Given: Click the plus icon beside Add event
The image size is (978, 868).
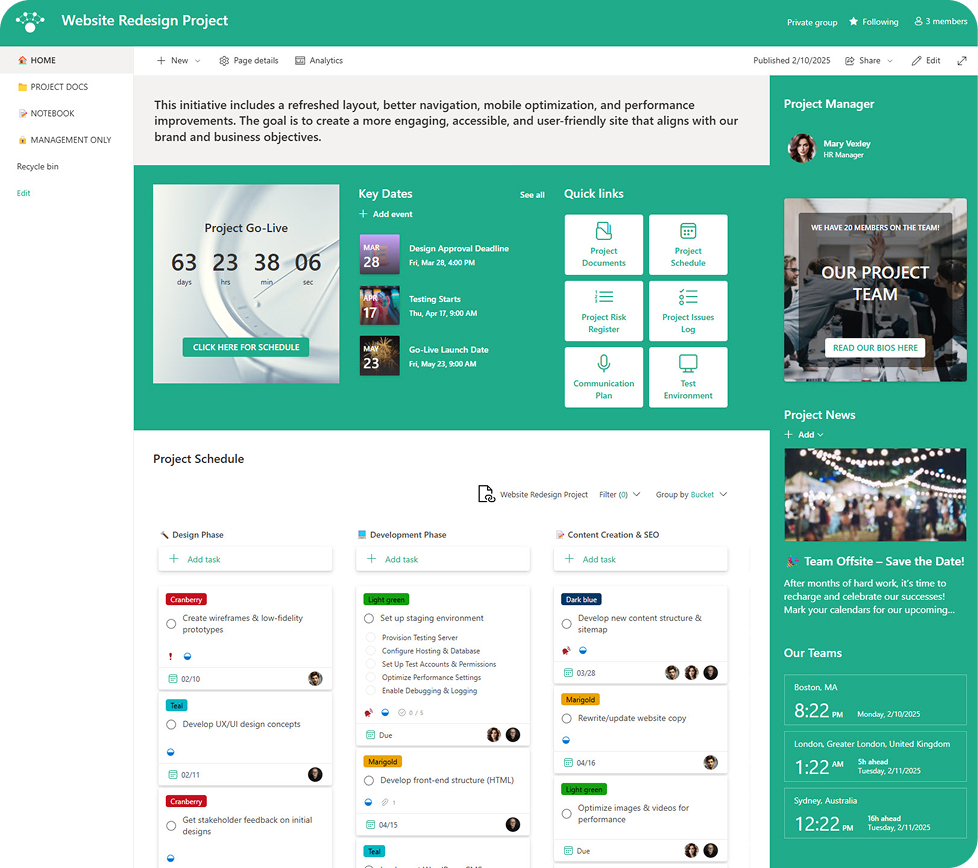Looking at the screenshot, I should pos(363,214).
